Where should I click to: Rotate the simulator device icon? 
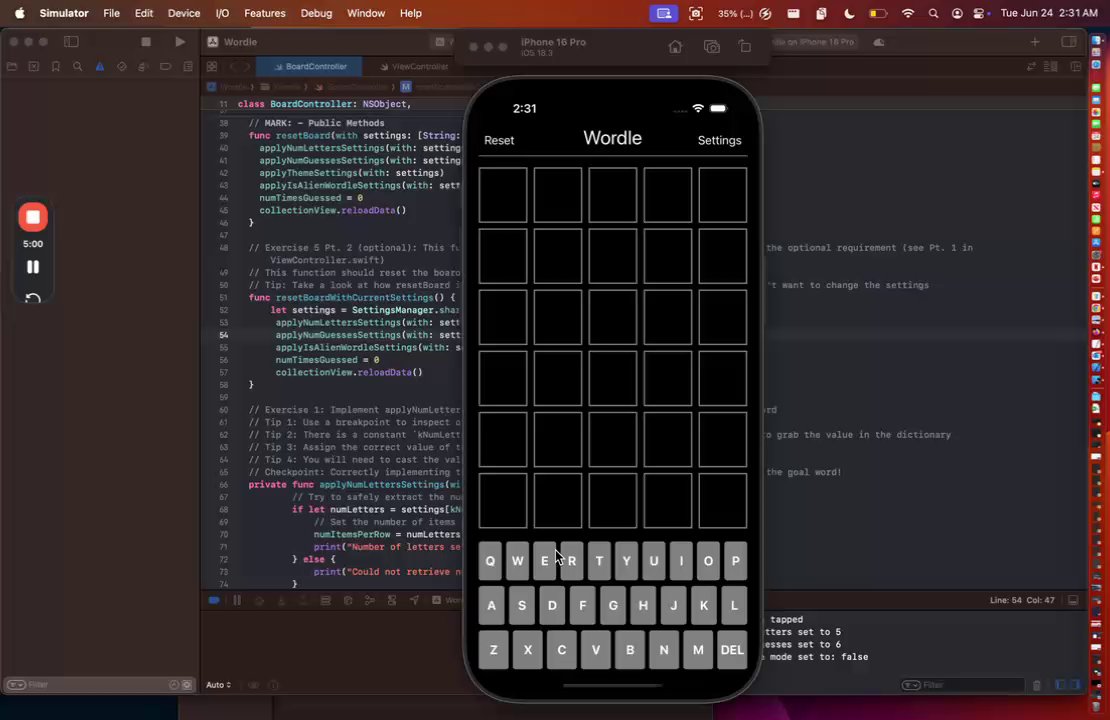pyautogui.click(x=745, y=47)
